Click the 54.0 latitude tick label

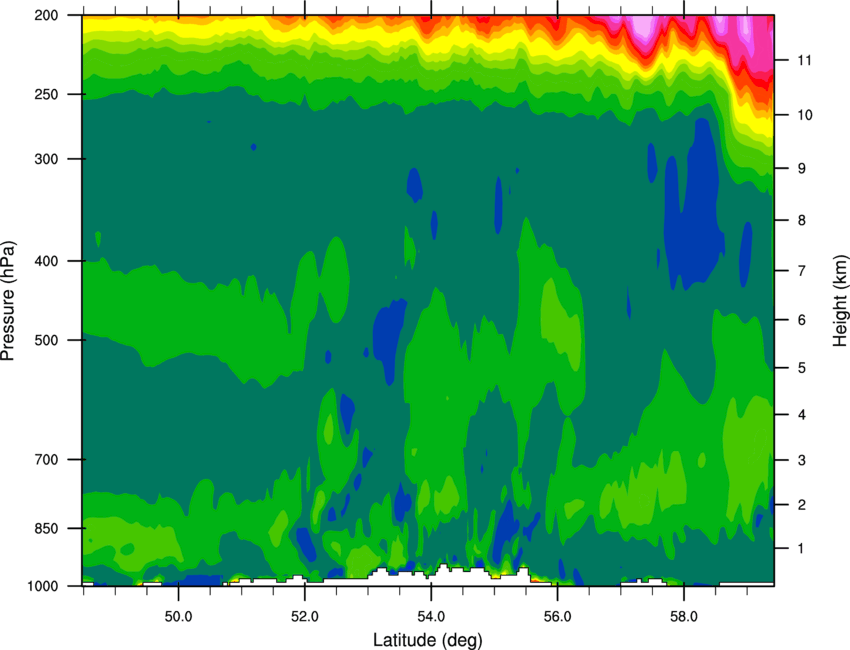(x=431, y=617)
